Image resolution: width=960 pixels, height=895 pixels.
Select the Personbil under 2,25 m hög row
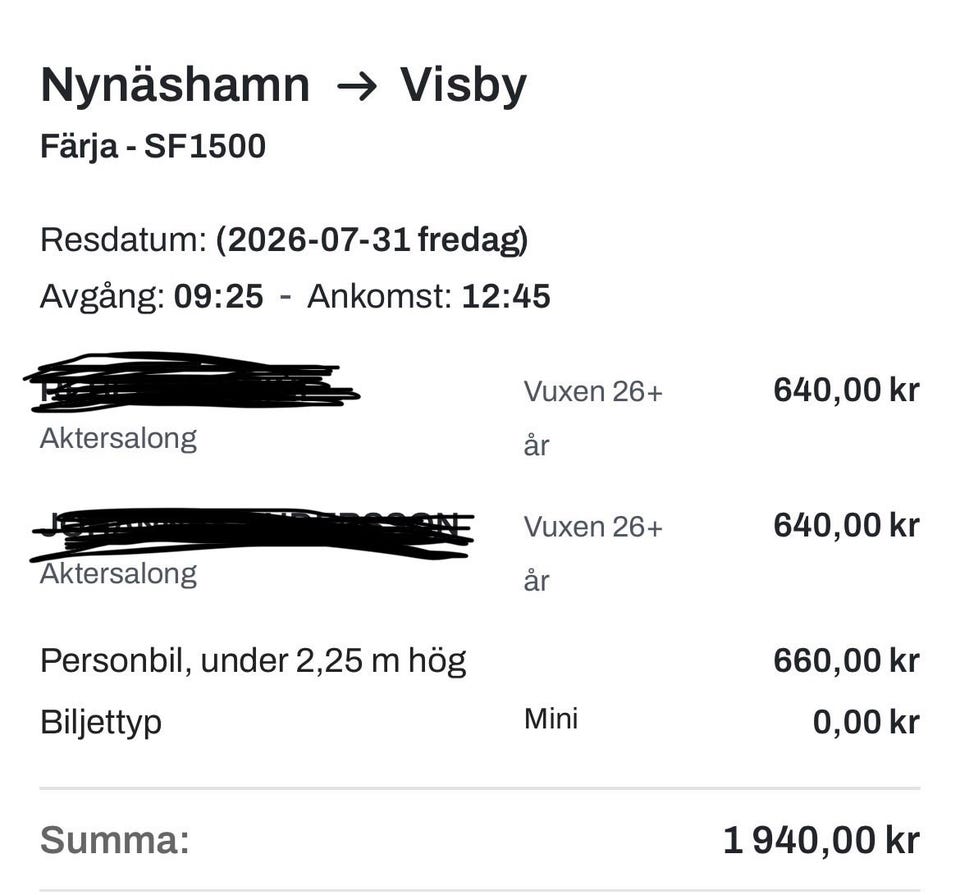[479, 661]
